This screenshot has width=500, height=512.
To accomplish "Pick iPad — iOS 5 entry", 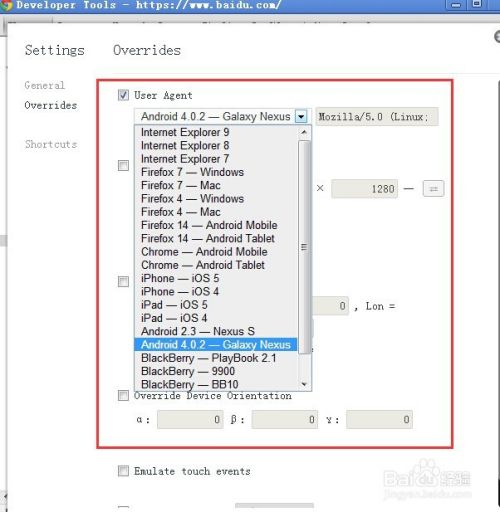I will pos(216,305).
